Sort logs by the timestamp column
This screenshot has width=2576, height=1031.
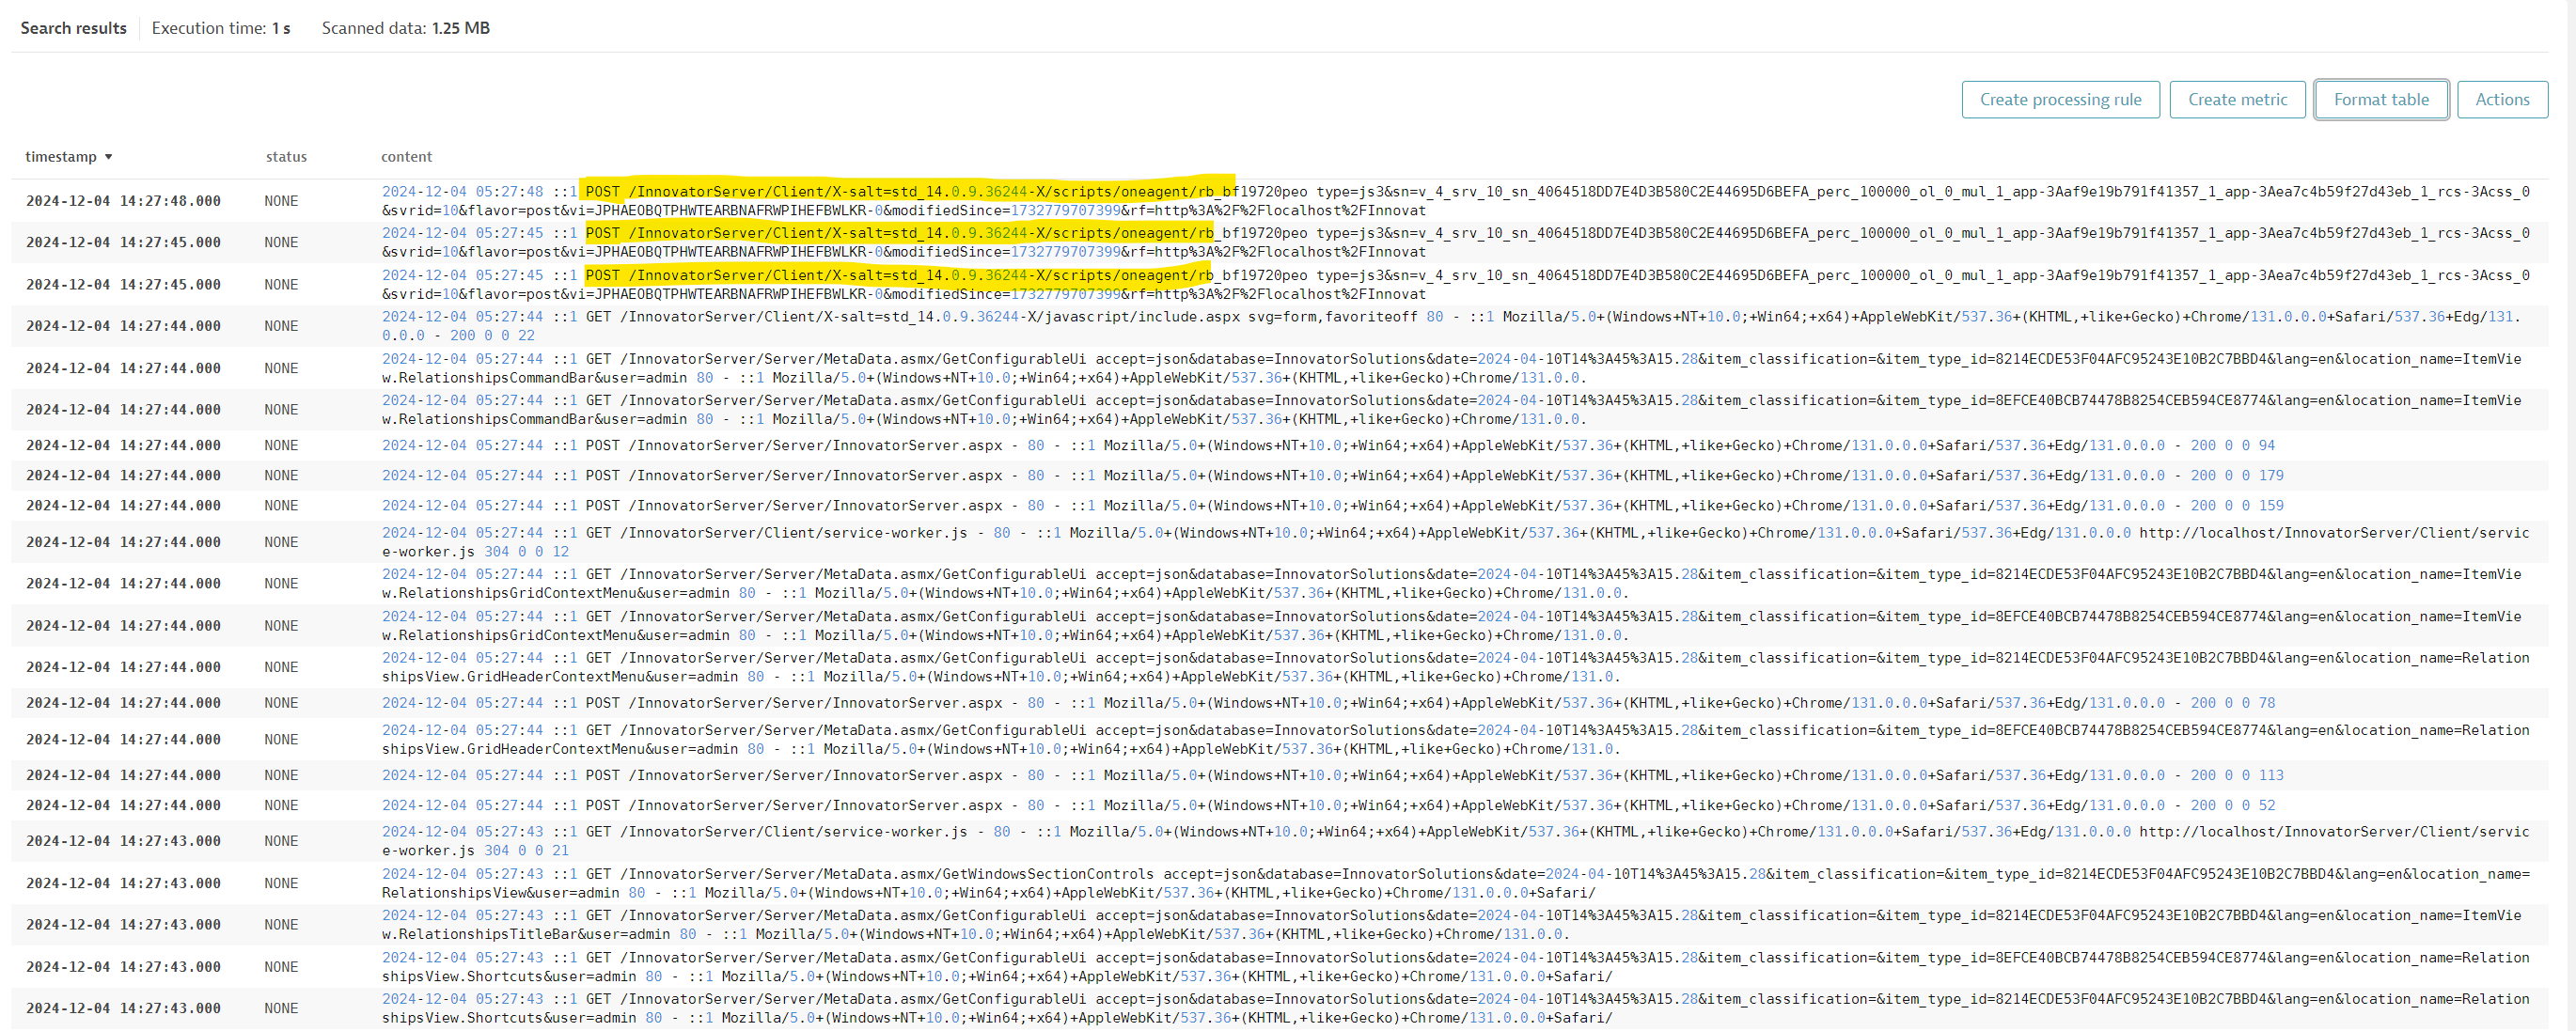[63, 157]
